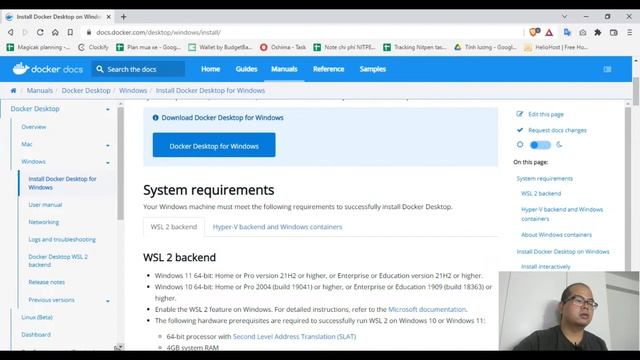Click the moon dark mode icon
The width and height of the screenshot is (640, 360).
559,144
